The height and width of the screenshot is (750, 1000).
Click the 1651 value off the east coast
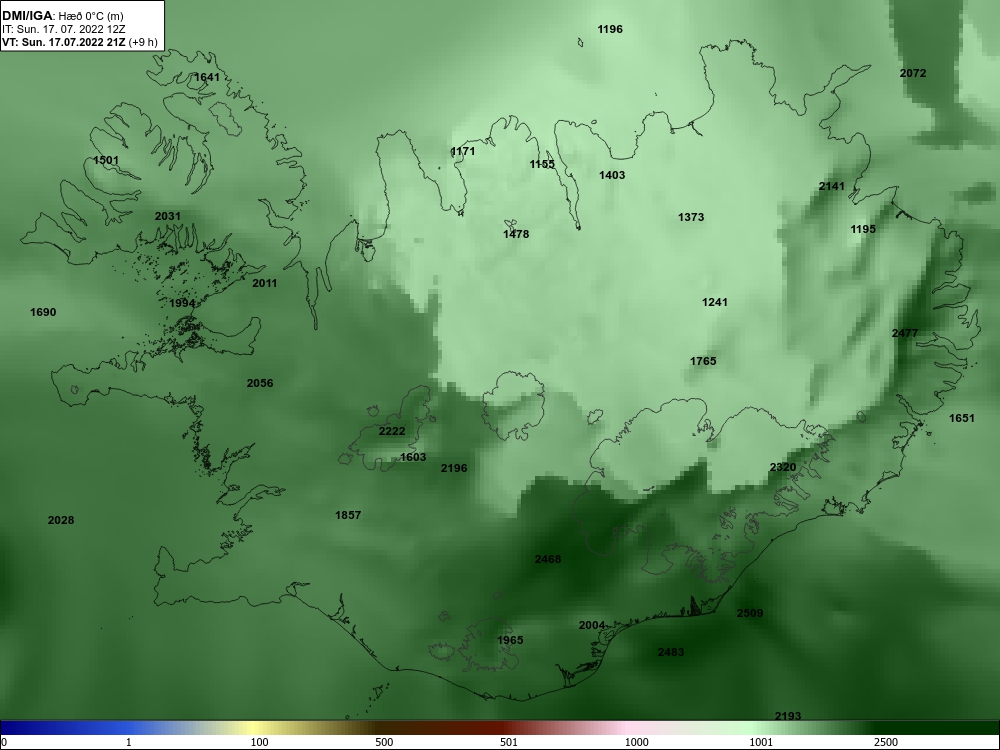[962, 418]
